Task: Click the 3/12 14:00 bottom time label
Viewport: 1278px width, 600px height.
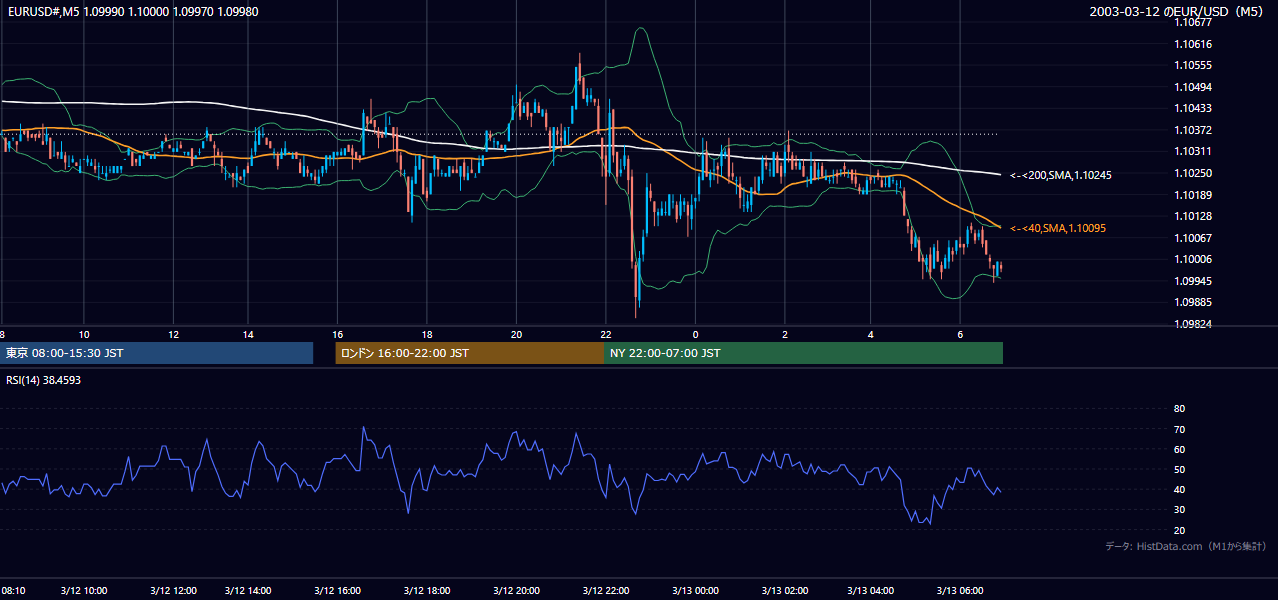Action: click(250, 590)
